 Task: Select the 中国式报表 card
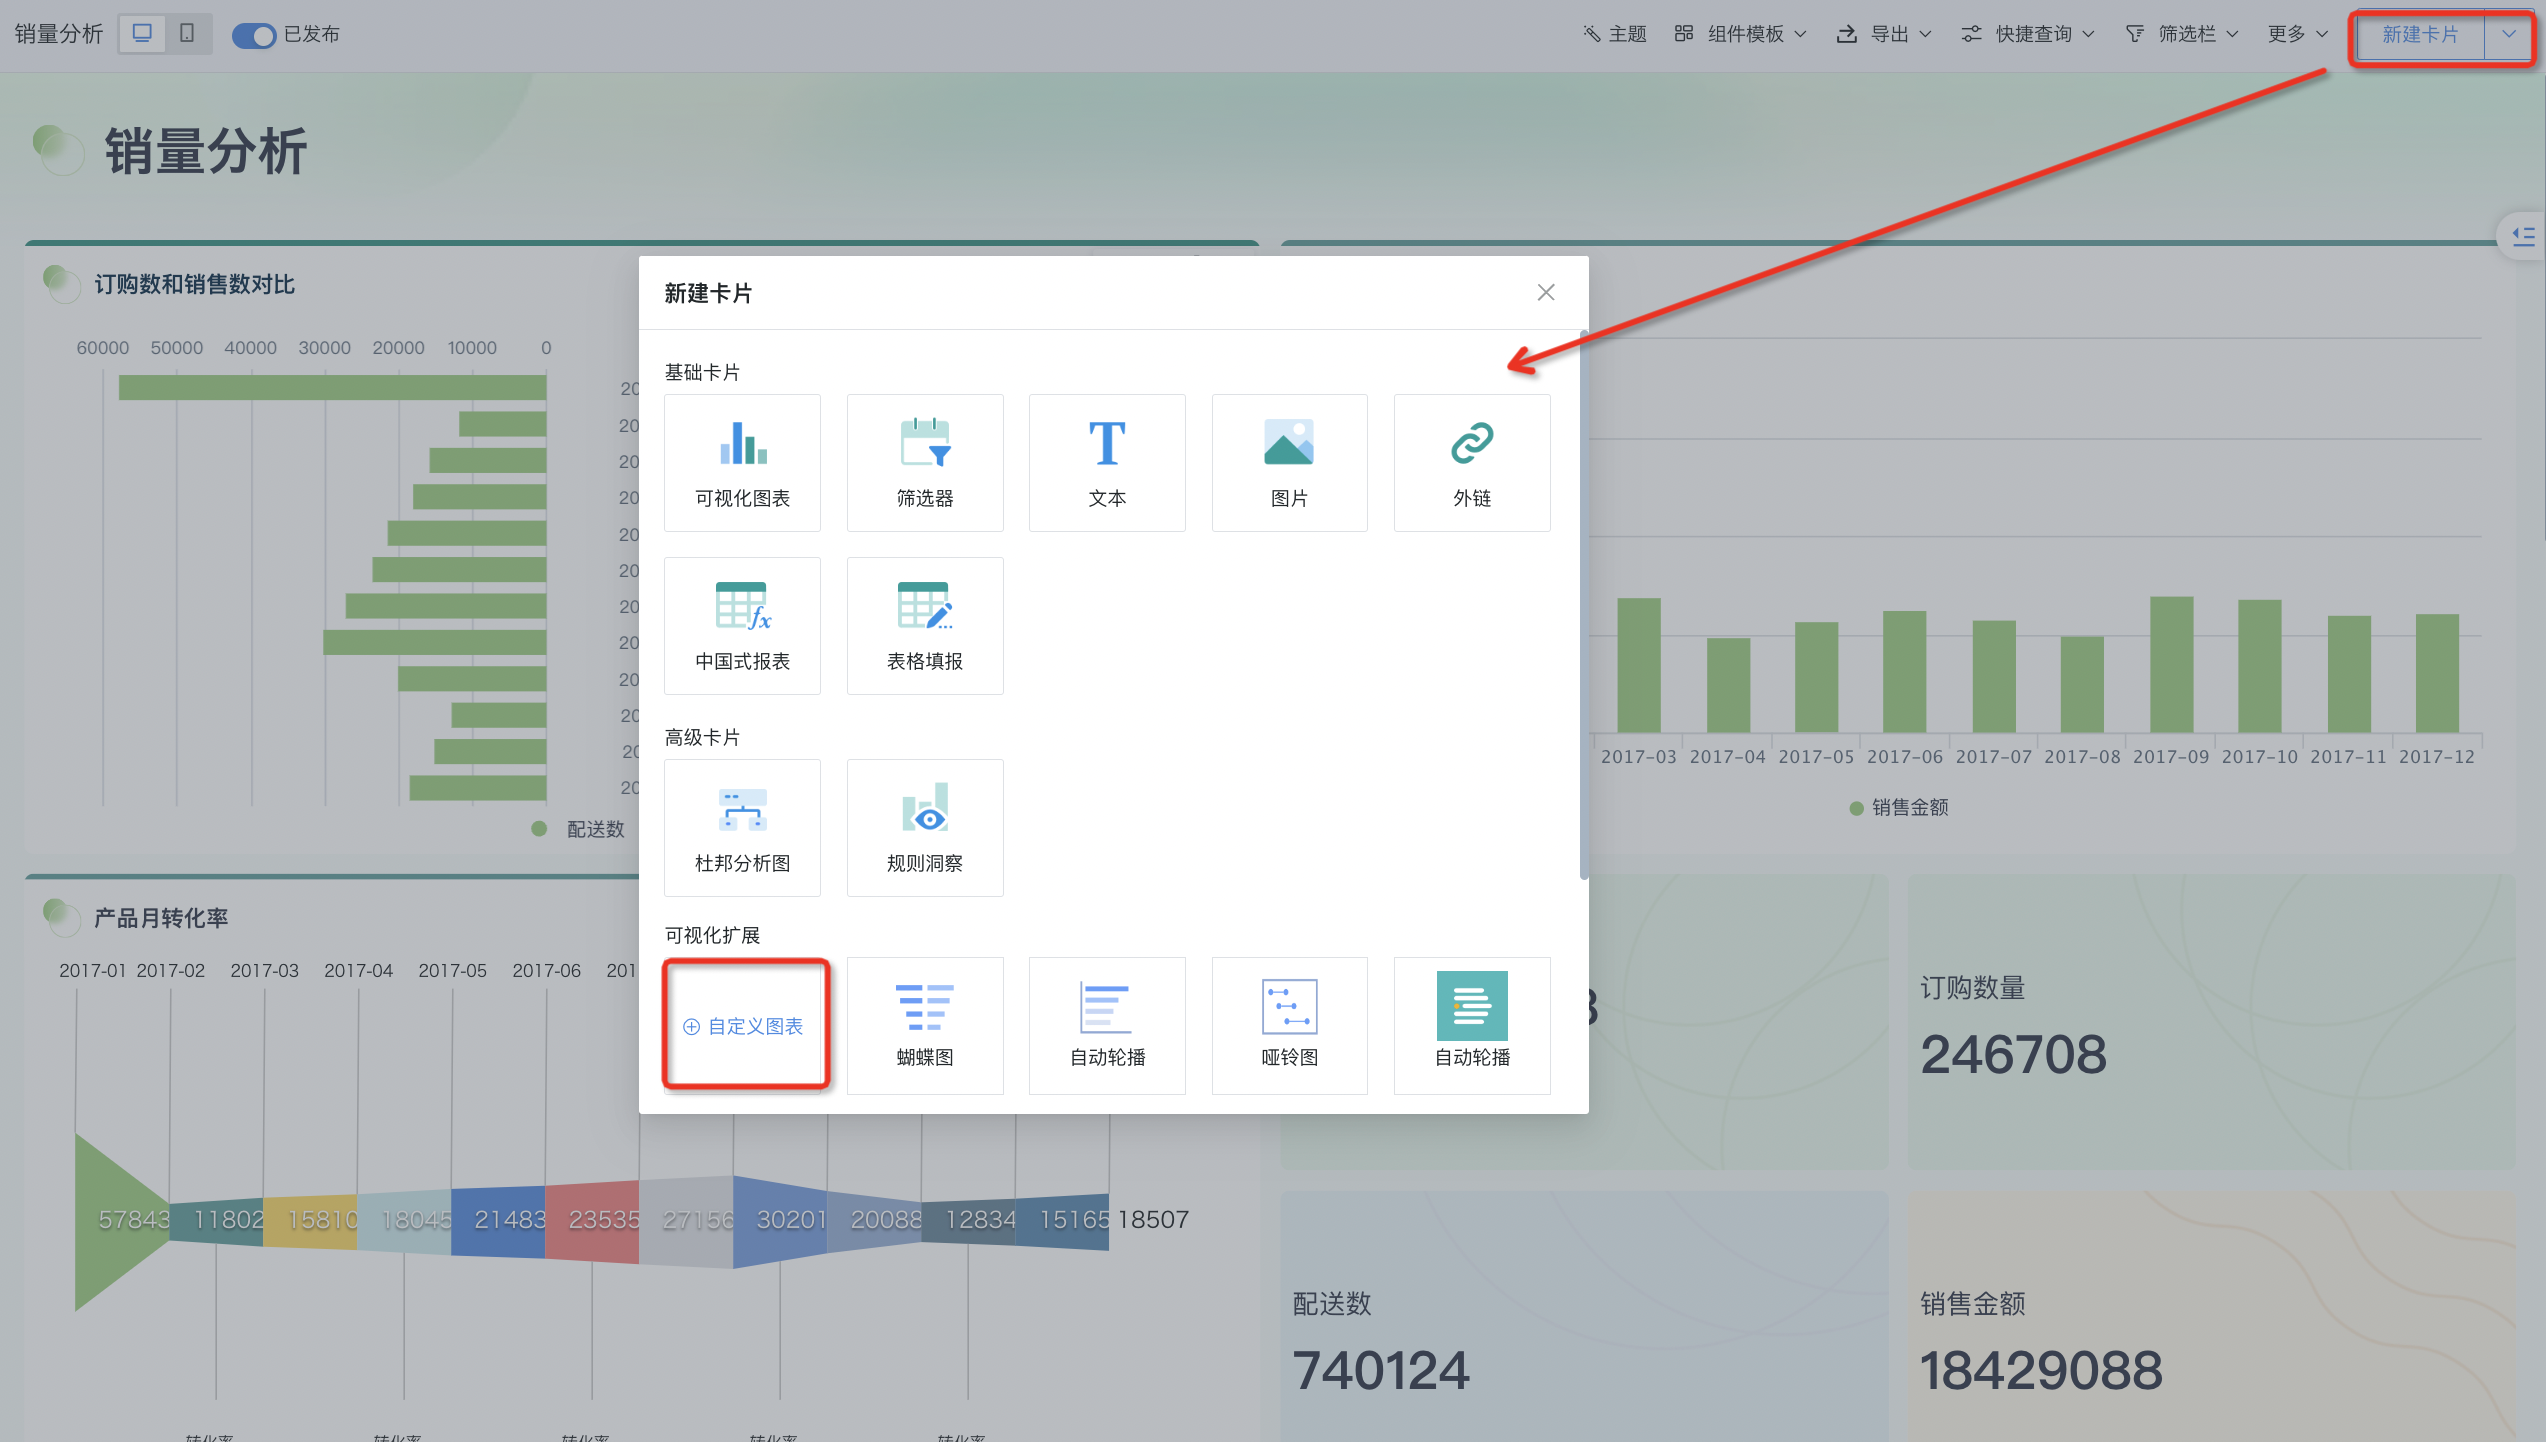coord(742,625)
